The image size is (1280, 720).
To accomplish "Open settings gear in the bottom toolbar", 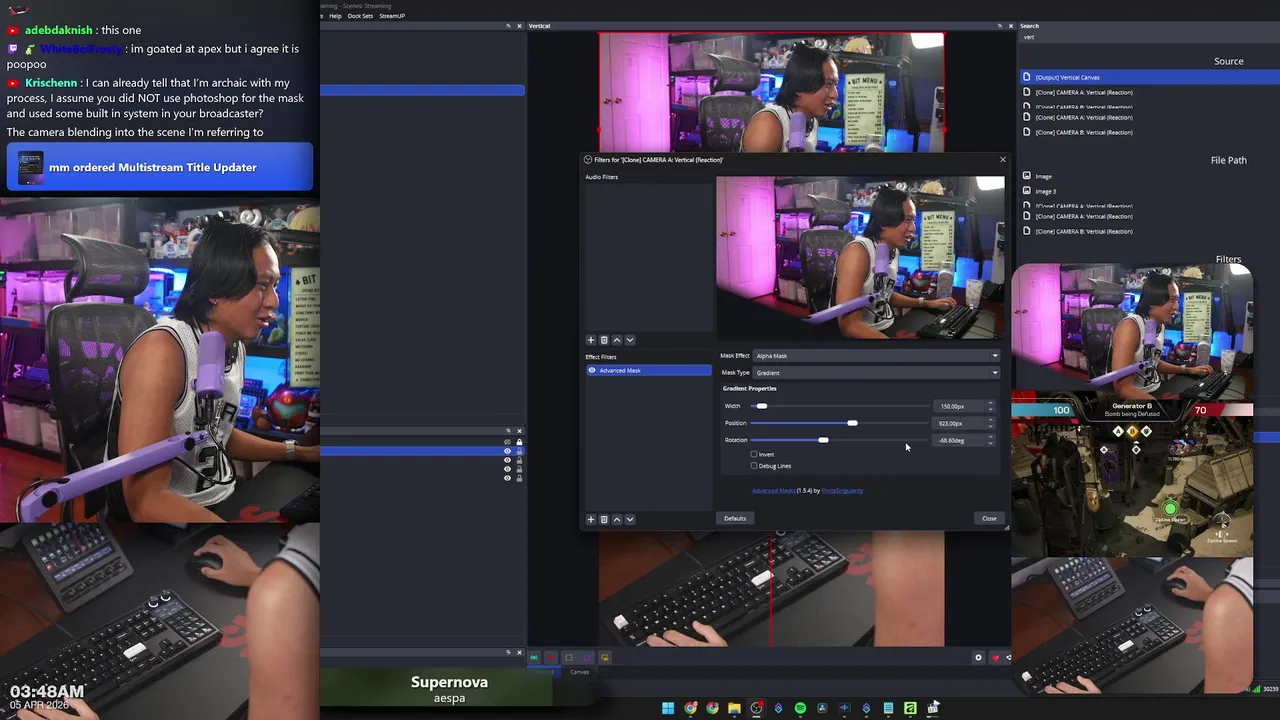I will click(978, 657).
